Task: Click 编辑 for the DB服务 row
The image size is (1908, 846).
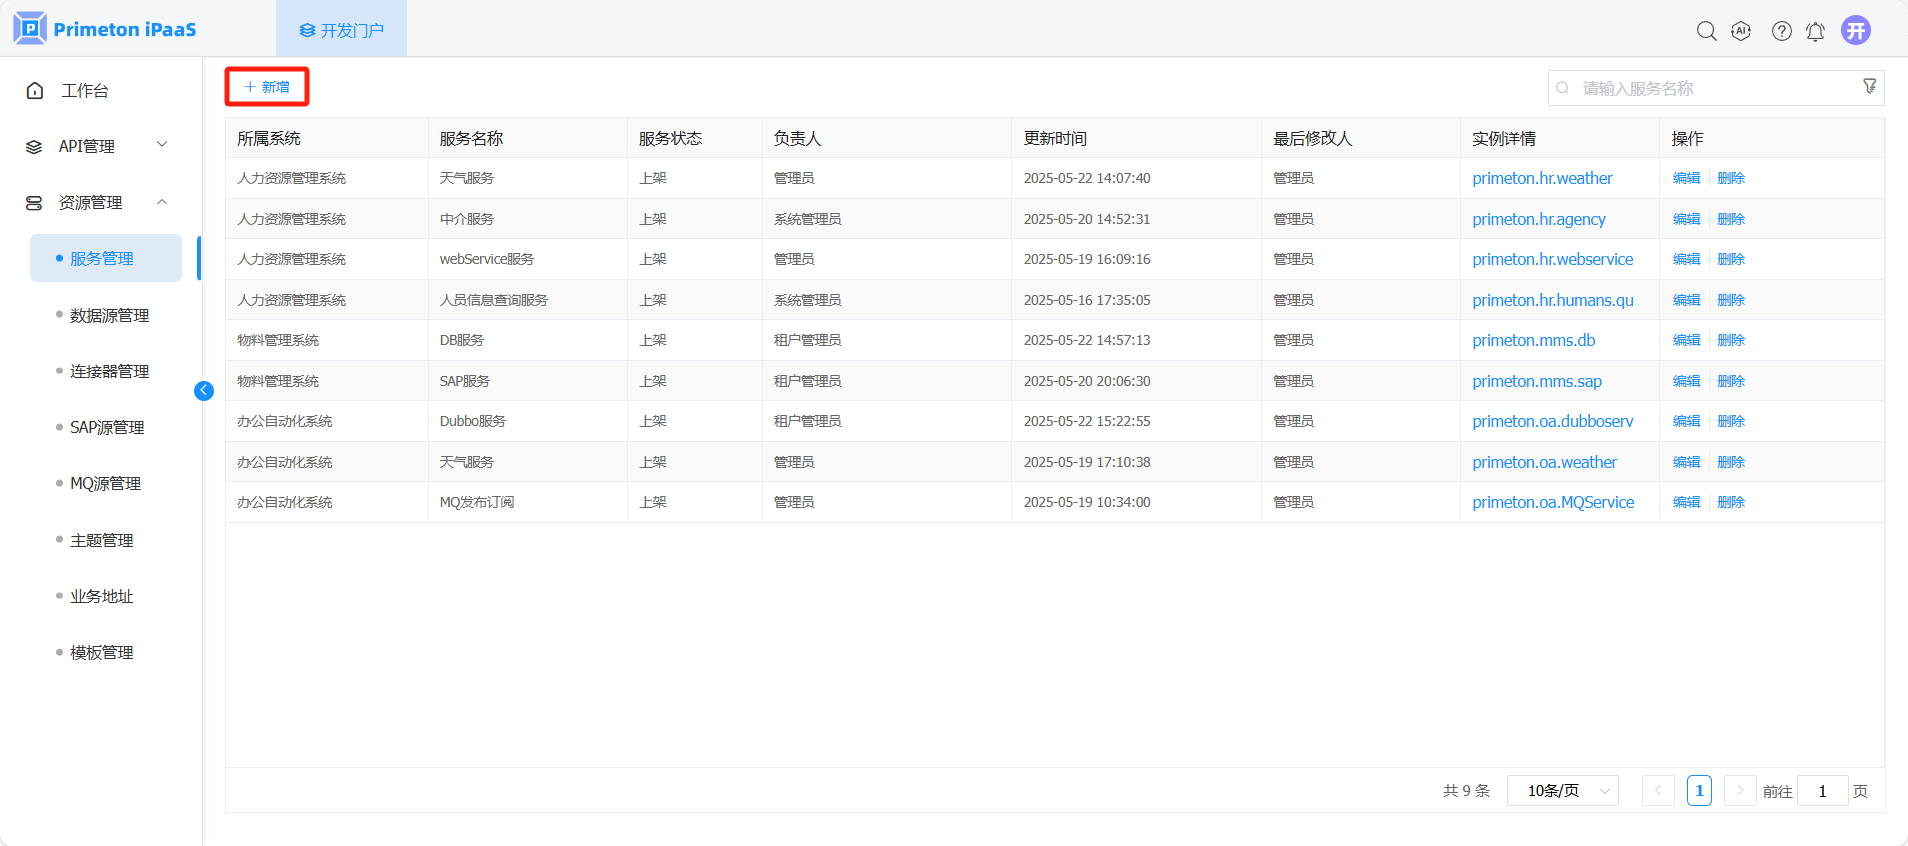Action: (1686, 340)
